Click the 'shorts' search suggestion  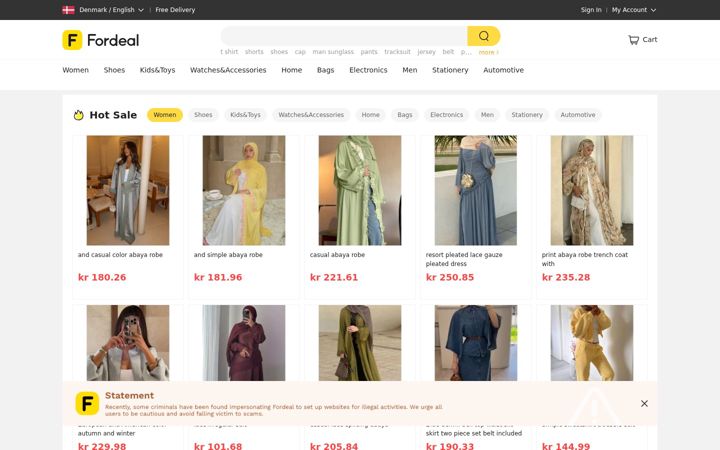[x=254, y=52]
